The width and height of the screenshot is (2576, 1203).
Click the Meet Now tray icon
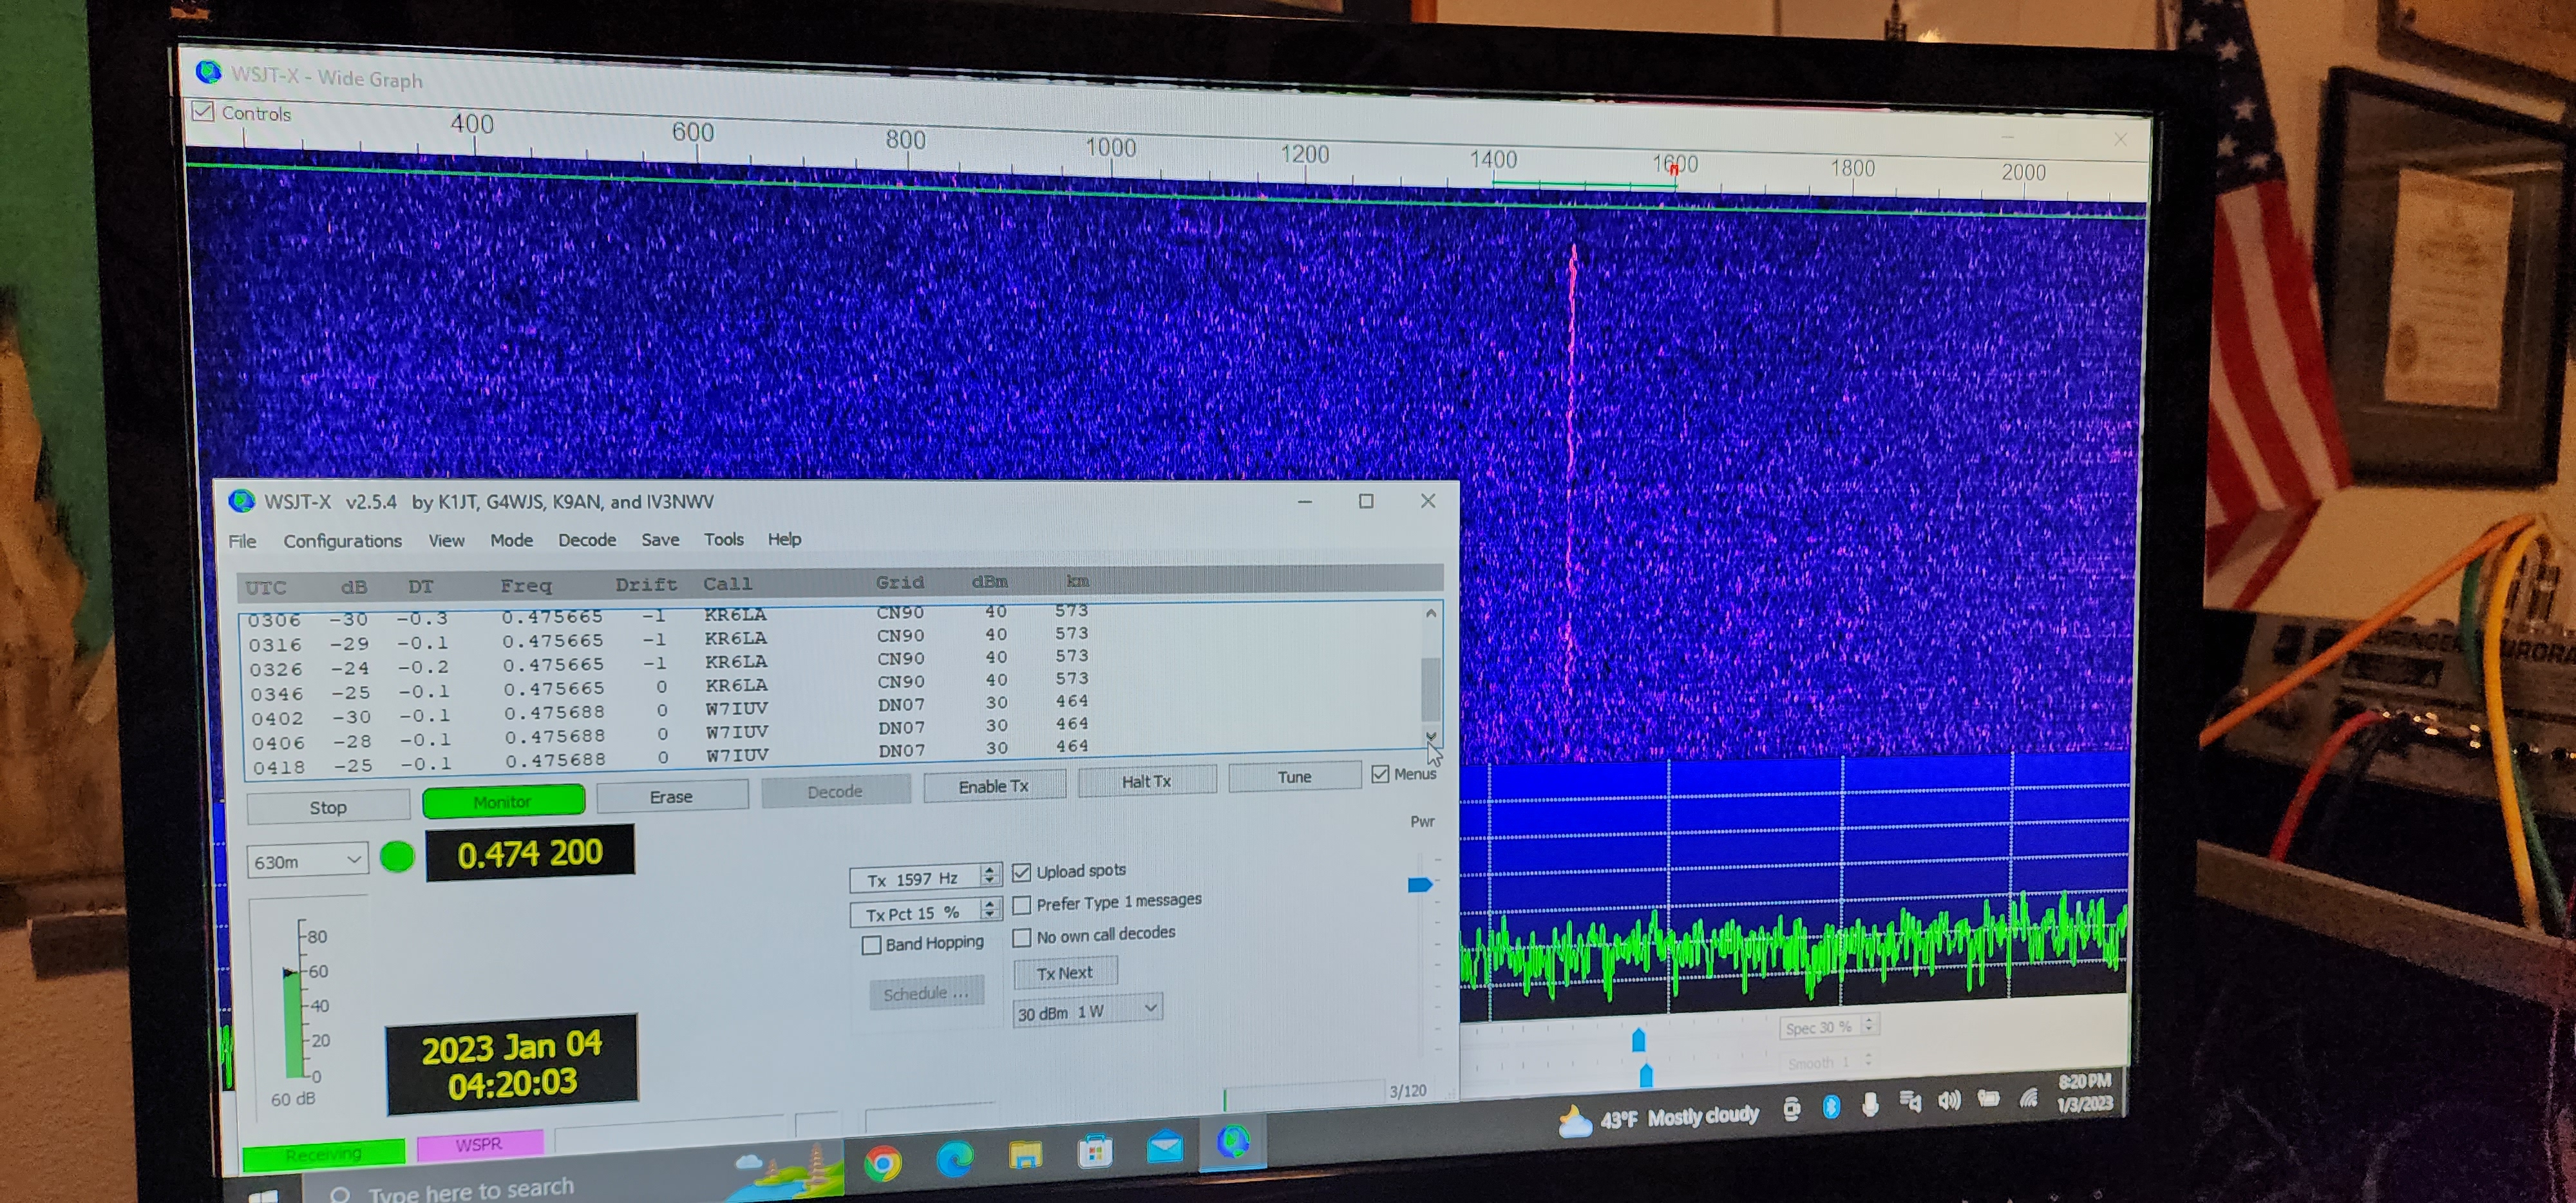click(x=1792, y=1109)
